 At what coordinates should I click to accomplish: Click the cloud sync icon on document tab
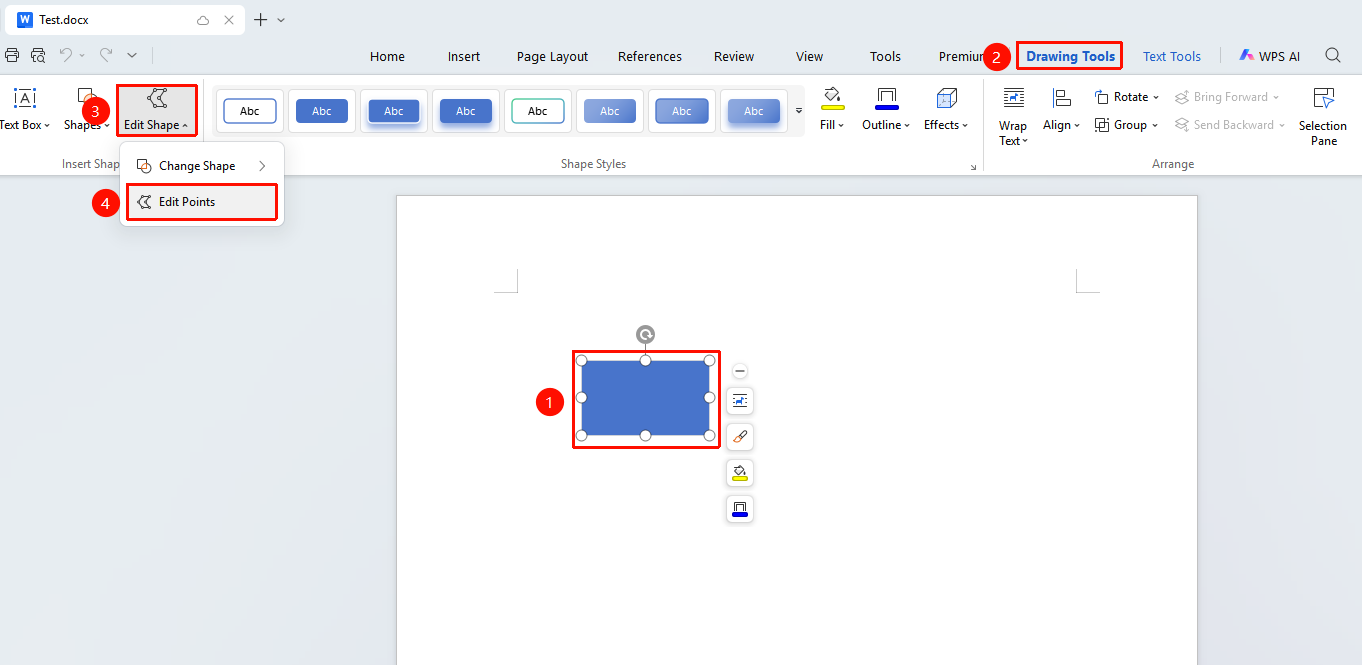204,20
